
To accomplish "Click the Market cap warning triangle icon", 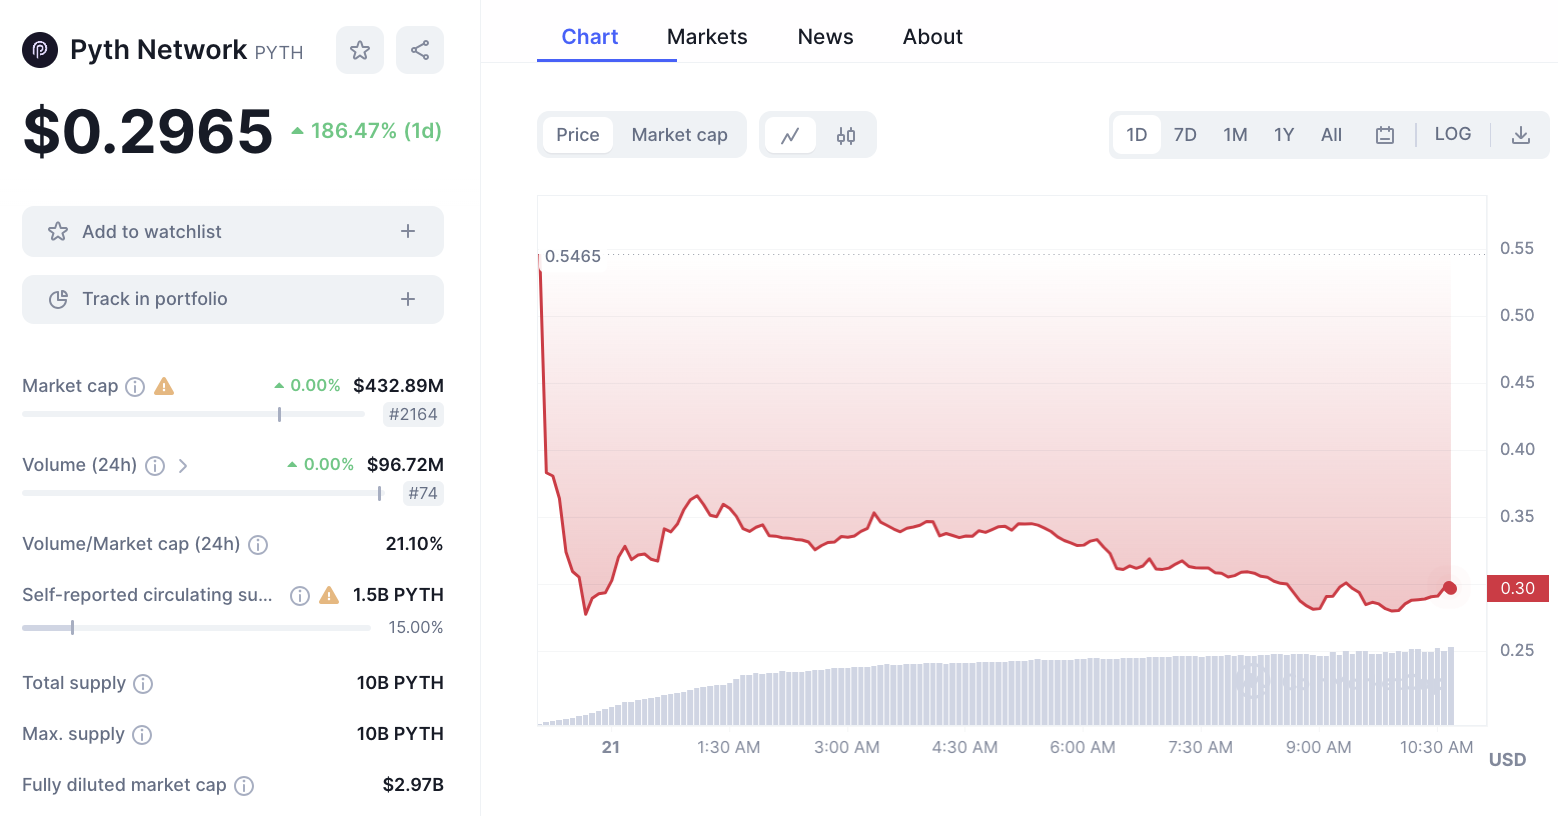I will [x=164, y=386].
